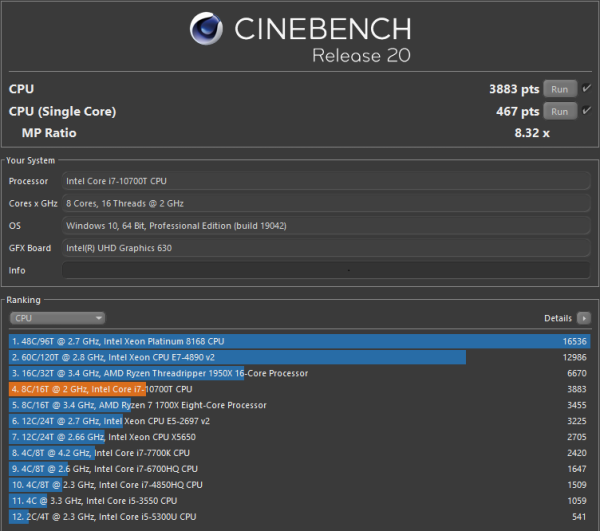Select Core i7-6700HQ ranking row
This screenshot has width=600, height=531.
[x=300, y=469]
